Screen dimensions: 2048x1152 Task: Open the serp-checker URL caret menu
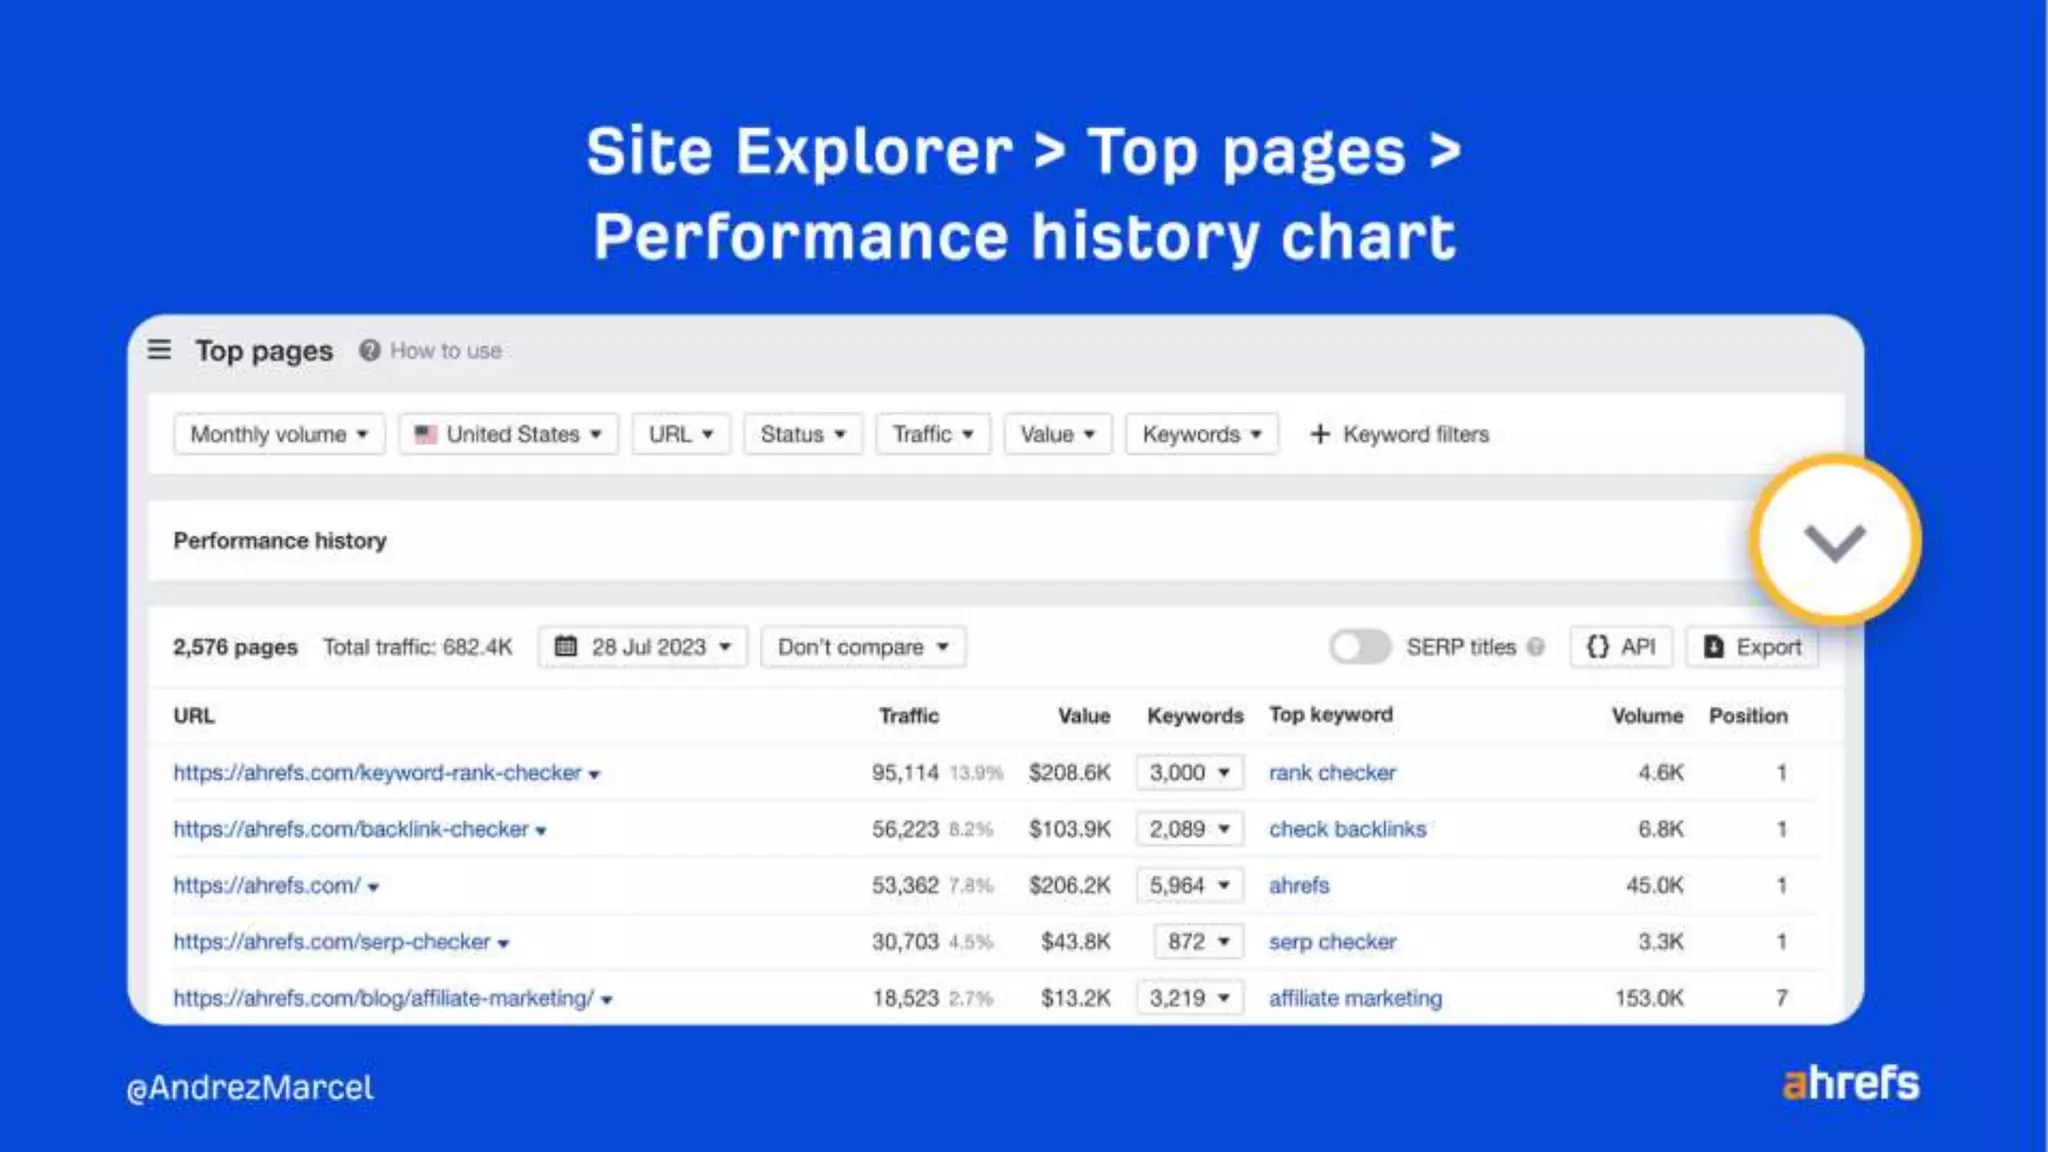point(503,944)
